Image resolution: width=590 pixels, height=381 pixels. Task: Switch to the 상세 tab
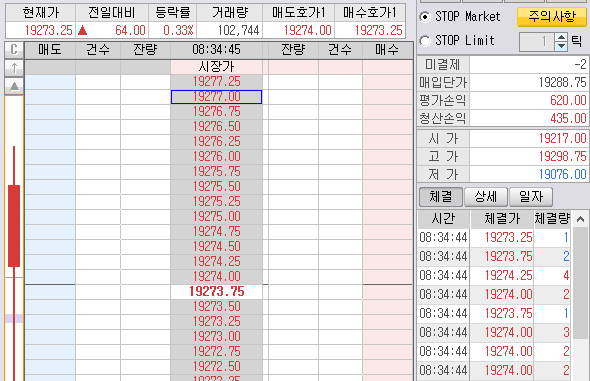click(486, 197)
